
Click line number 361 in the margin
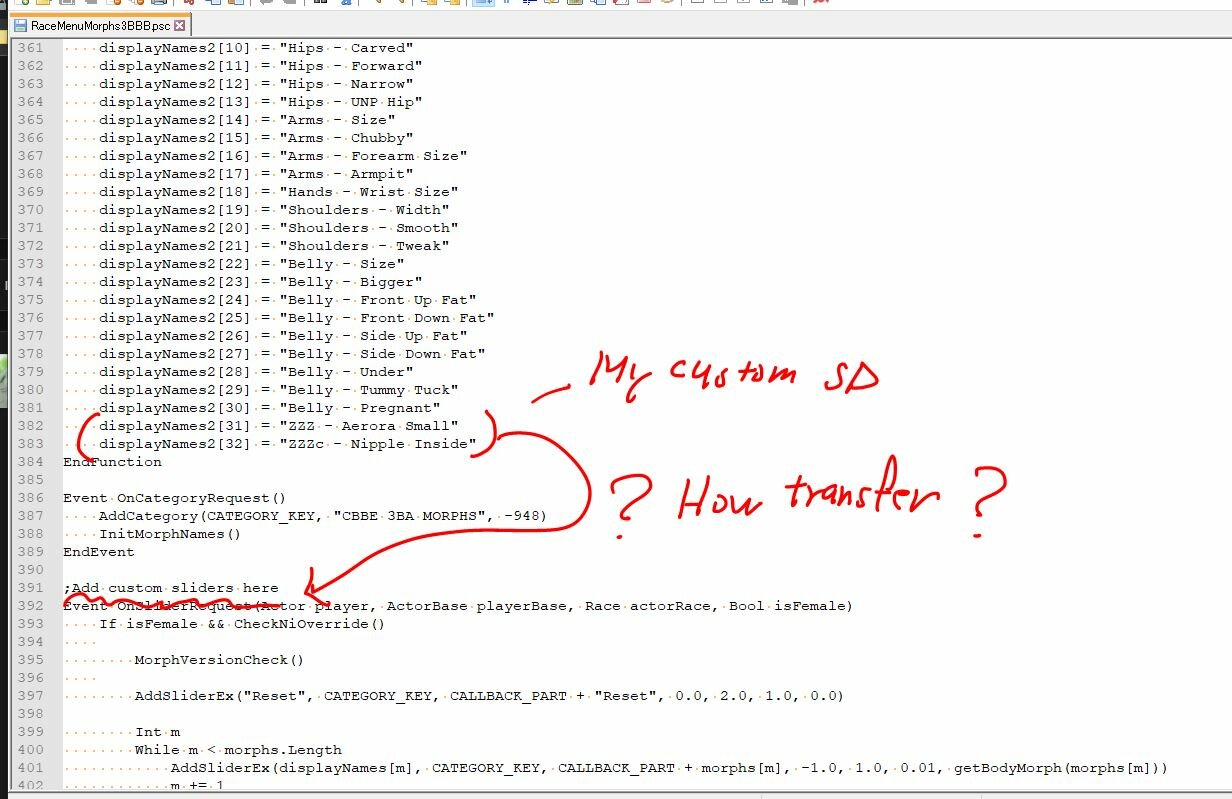(31, 48)
